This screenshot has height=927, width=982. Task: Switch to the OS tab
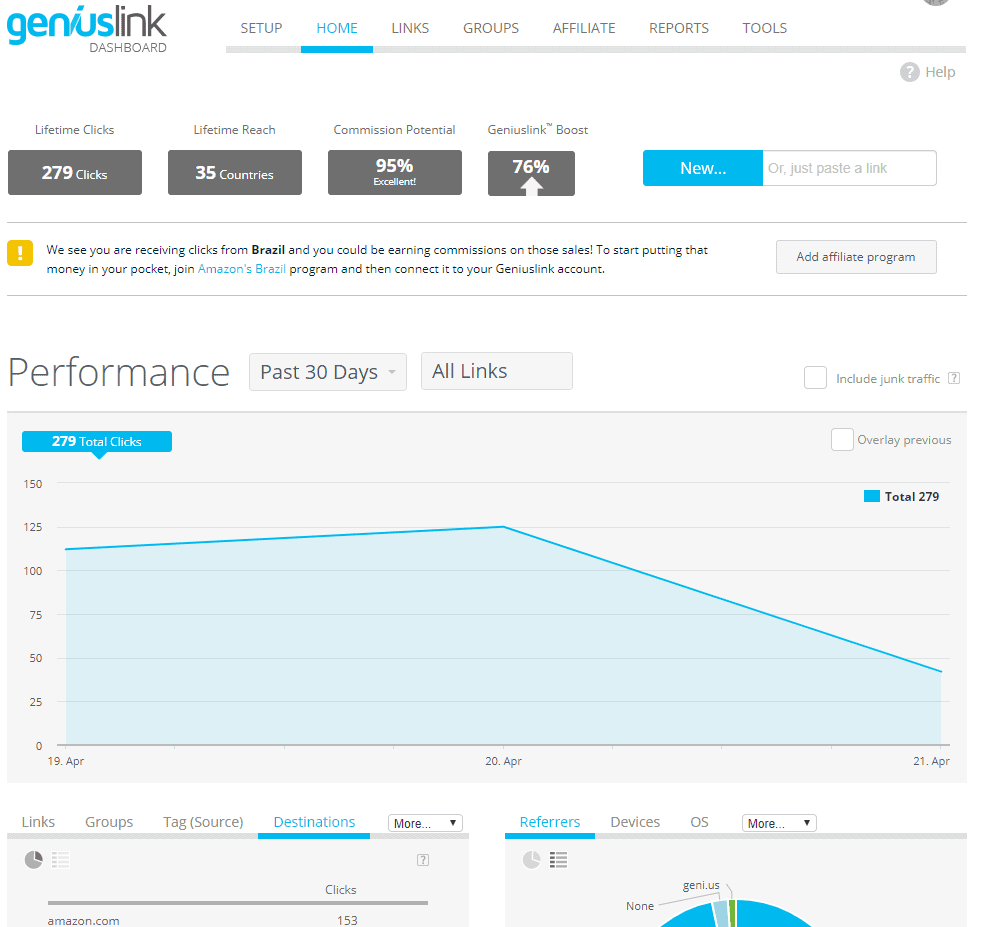(700, 822)
